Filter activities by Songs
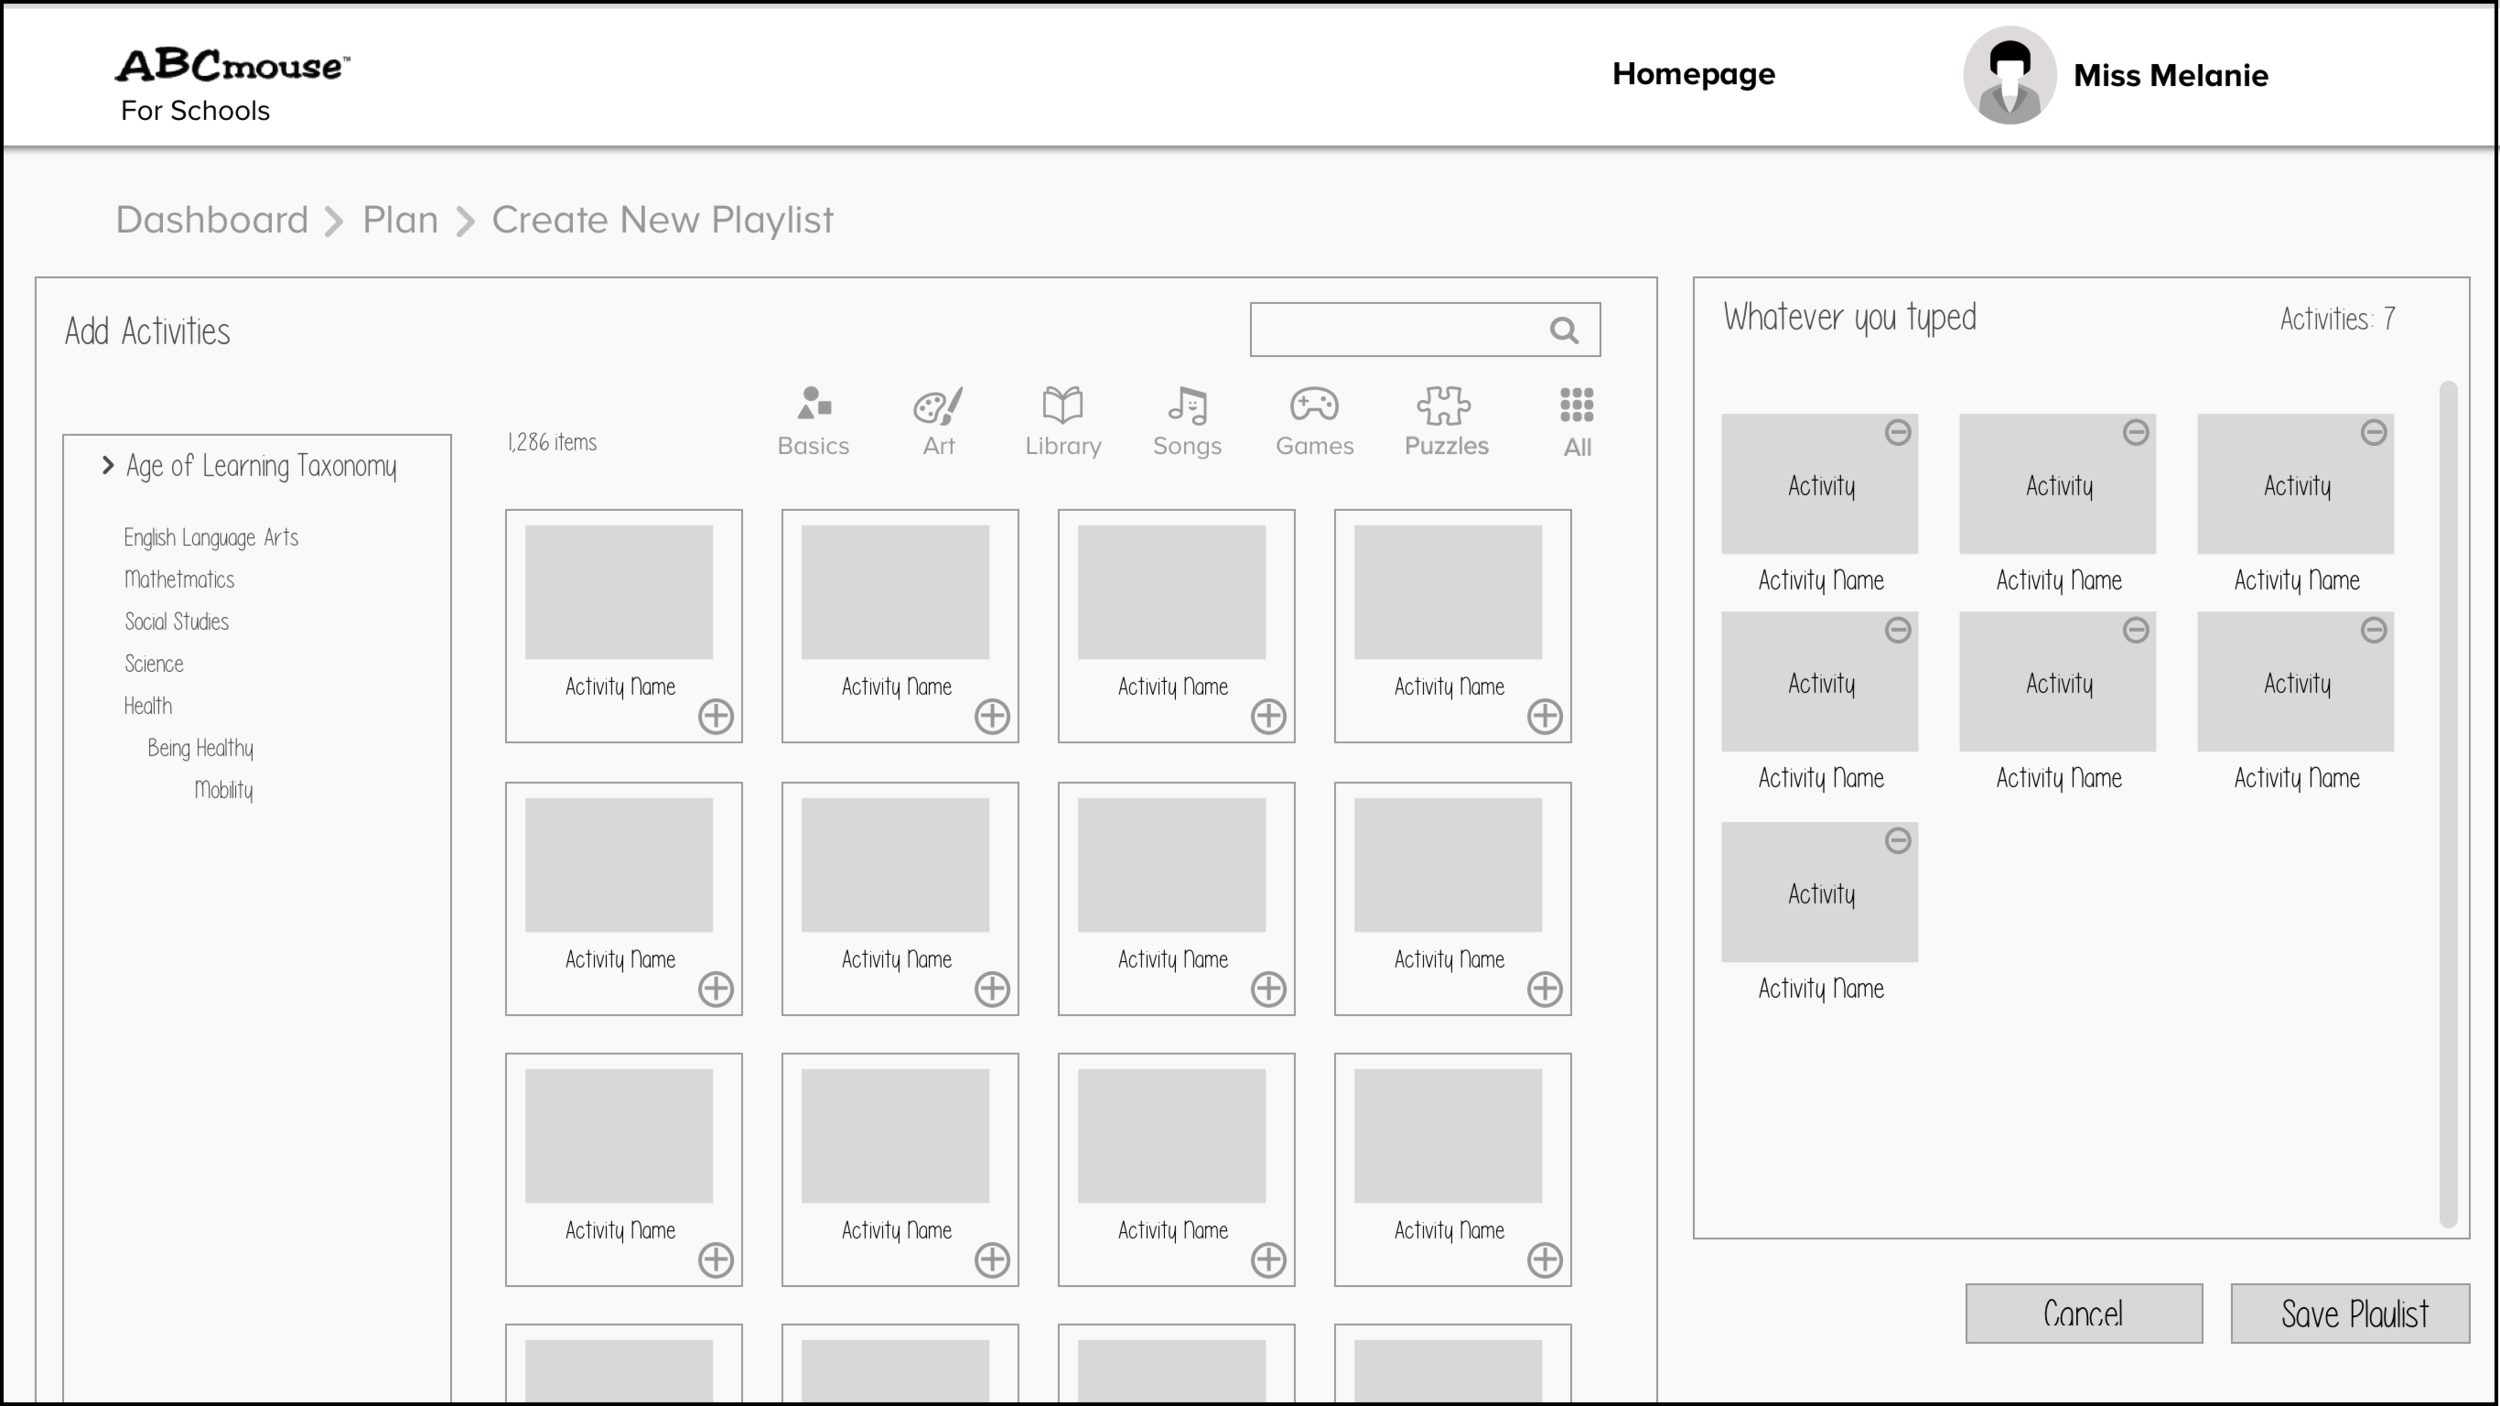The height and width of the screenshot is (1406, 2500). (x=1187, y=421)
